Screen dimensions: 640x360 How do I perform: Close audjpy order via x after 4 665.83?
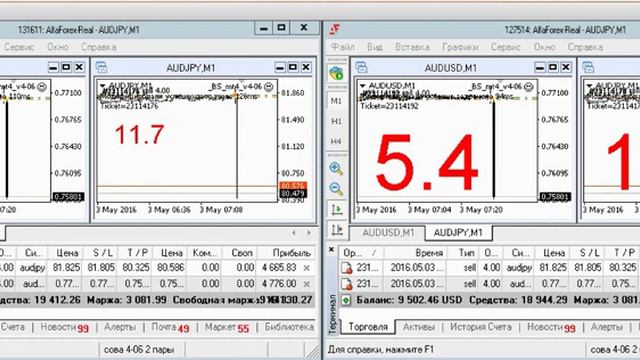coord(307,268)
